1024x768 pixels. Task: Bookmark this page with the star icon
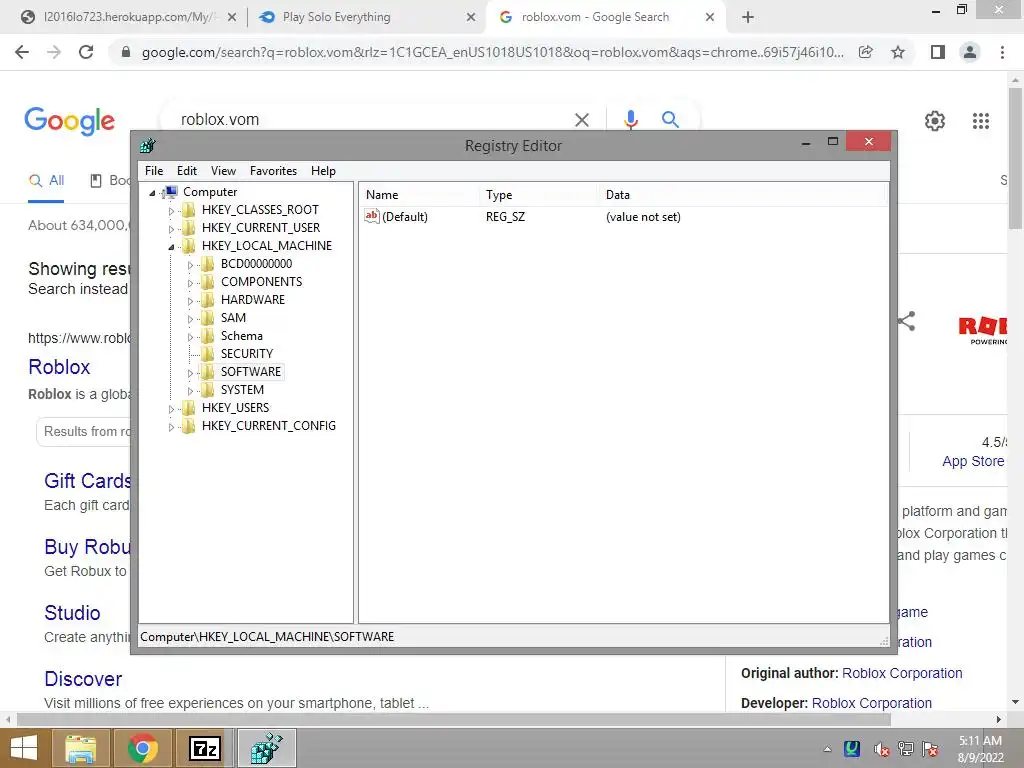point(898,52)
